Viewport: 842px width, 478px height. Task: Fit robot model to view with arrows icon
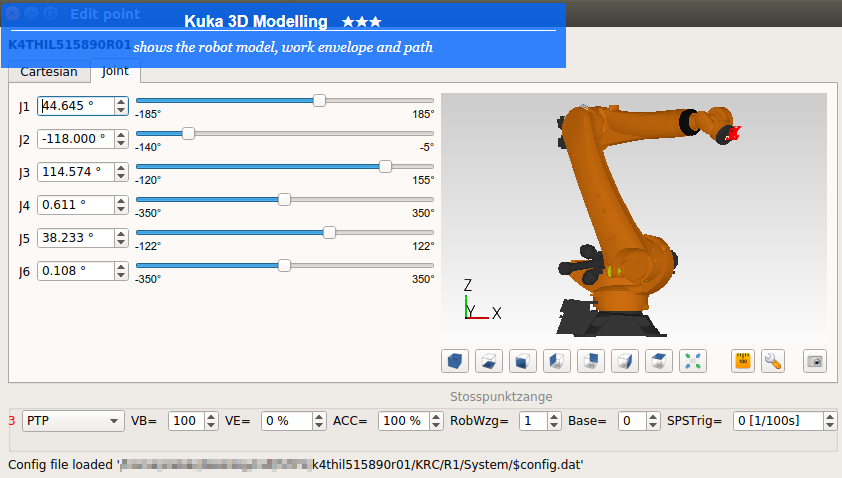pos(693,361)
